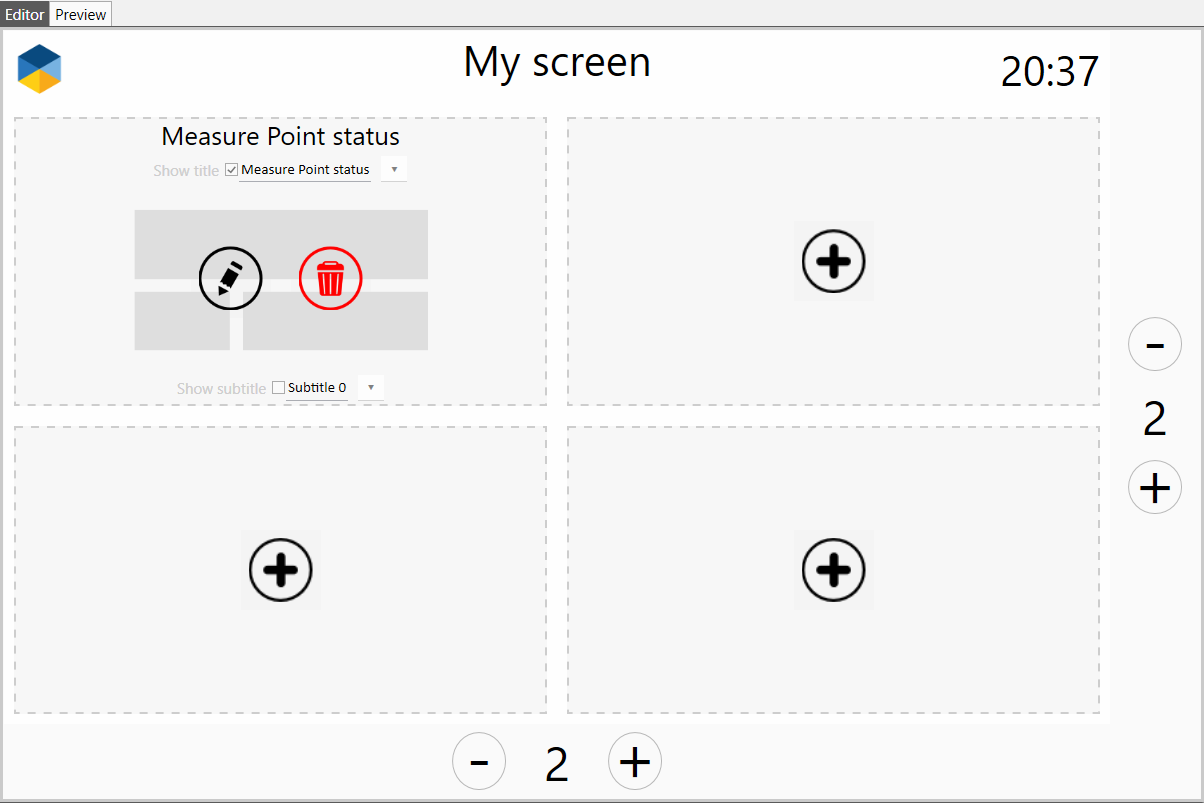
Task: Increase row count with right-side plus
Action: point(1154,488)
